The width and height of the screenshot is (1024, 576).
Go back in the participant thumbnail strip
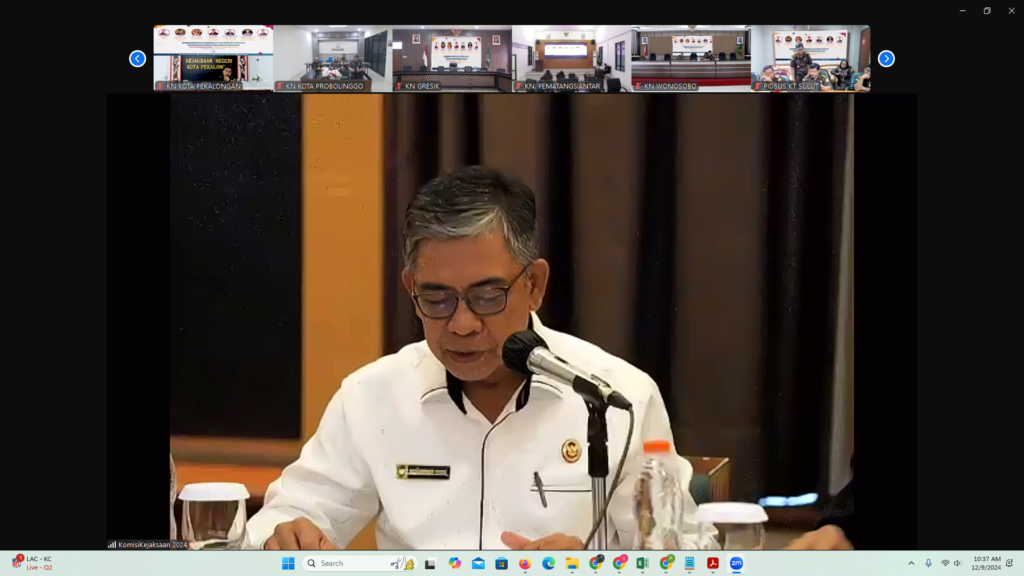click(x=138, y=59)
